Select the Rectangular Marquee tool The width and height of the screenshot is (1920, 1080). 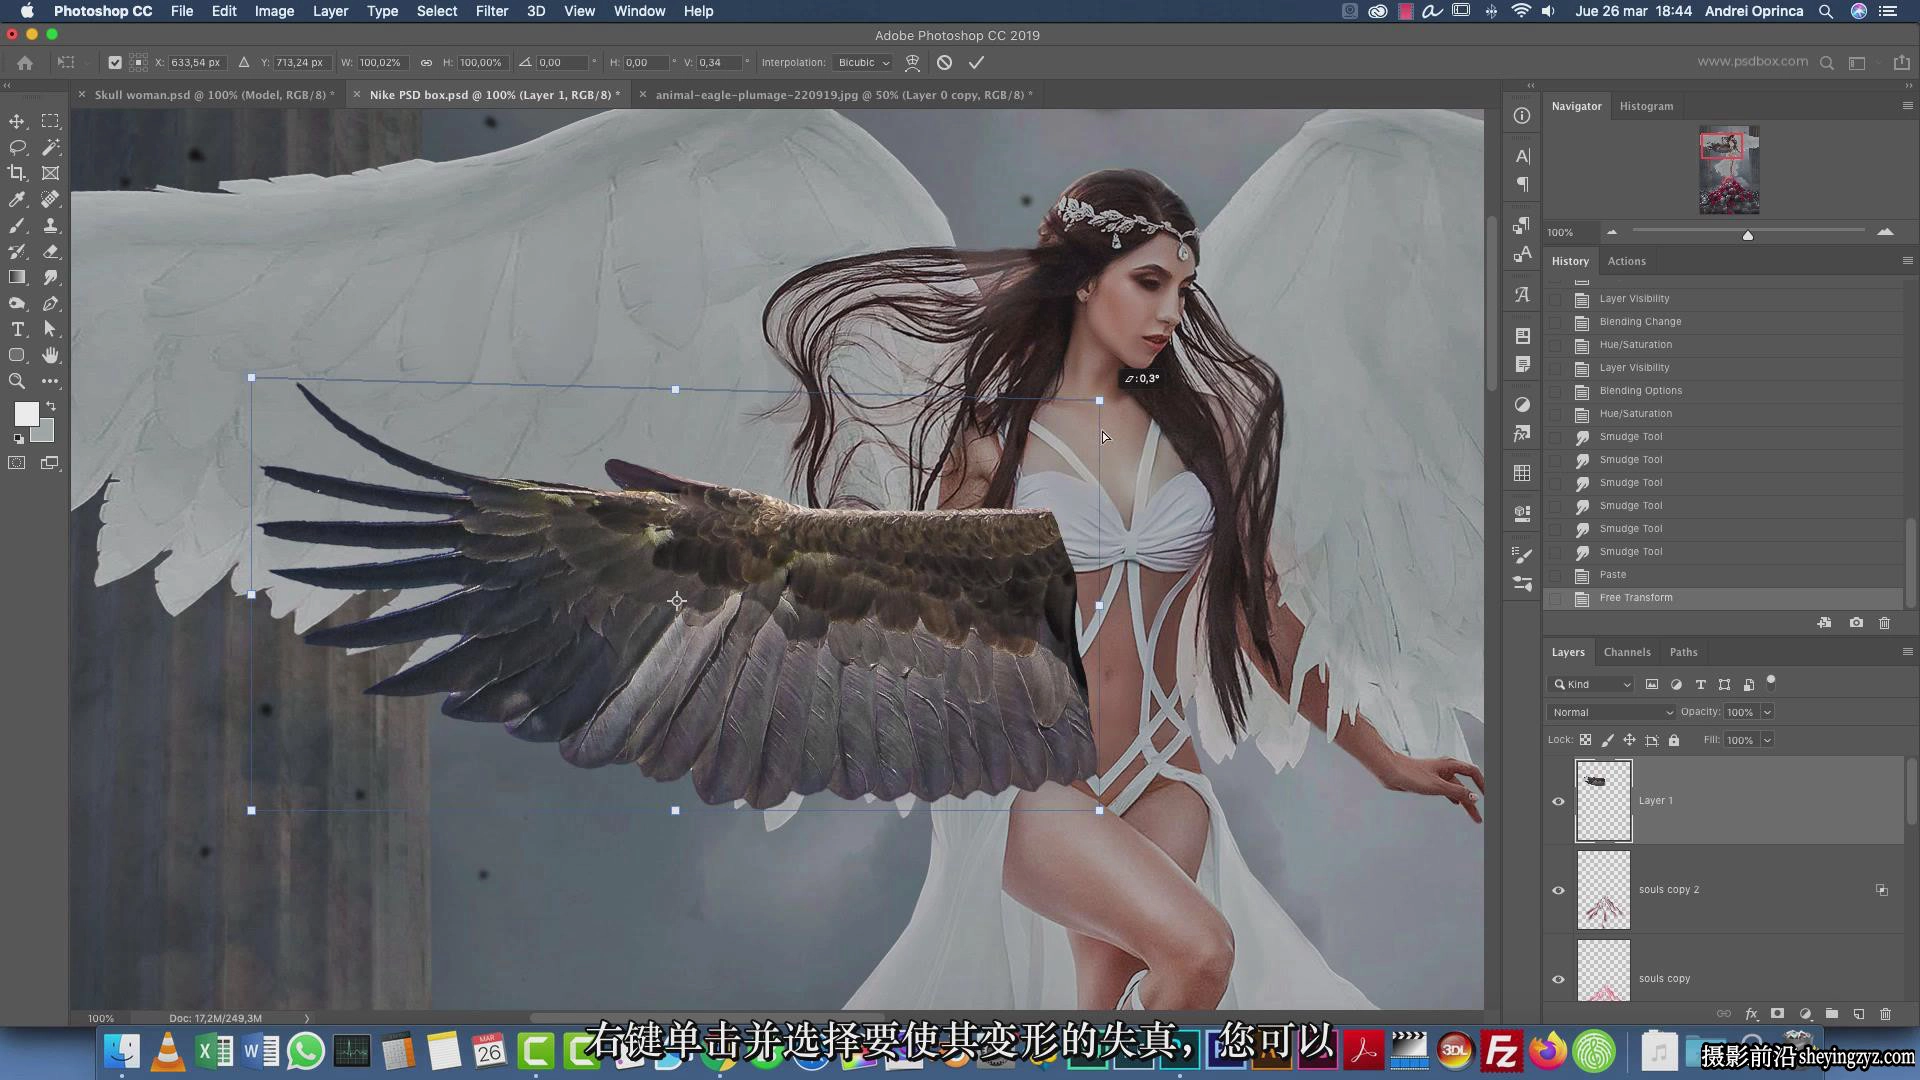pyautogui.click(x=50, y=121)
